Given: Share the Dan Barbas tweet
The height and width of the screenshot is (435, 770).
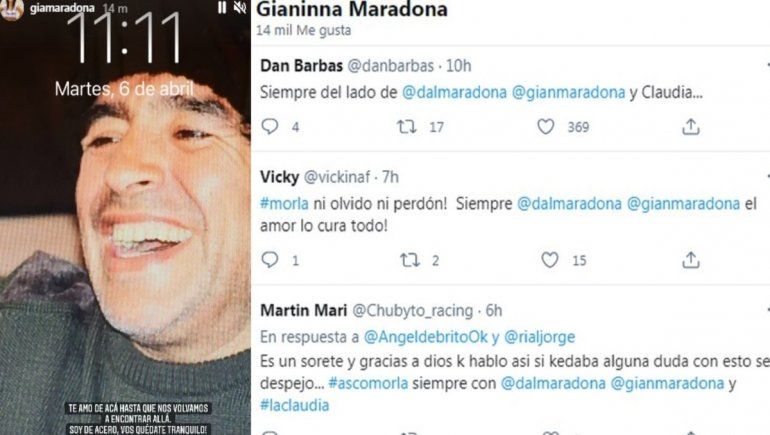Looking at the screenshot, I should pyautogui.click(x=690, y=127).
